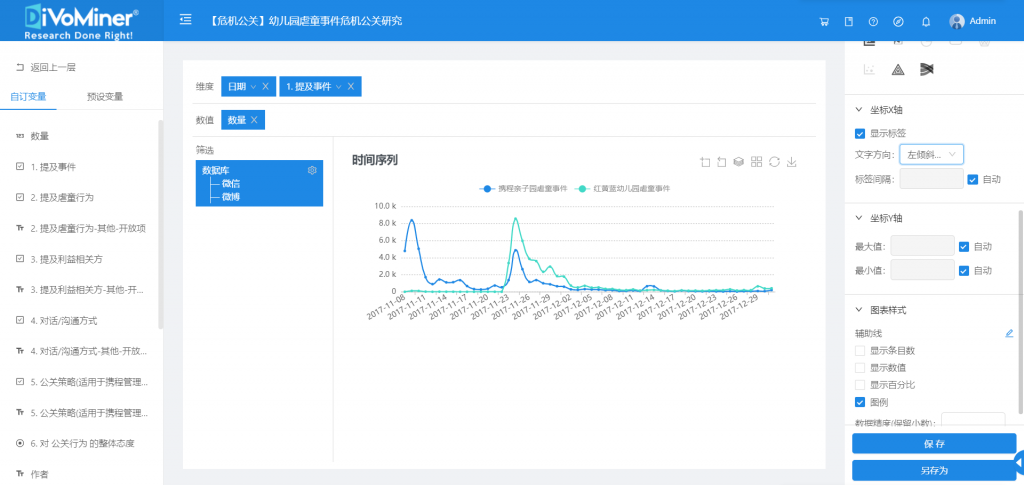Open the shopping cart icon in header
This screenshot has height=485, width=1024.
point(823,21)
